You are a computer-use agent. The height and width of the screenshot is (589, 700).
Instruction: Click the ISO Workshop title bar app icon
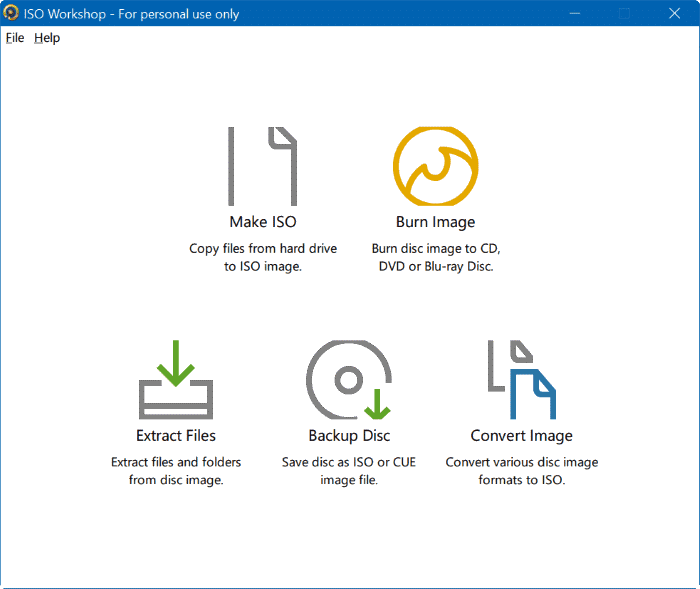click(x=11, y=13)
